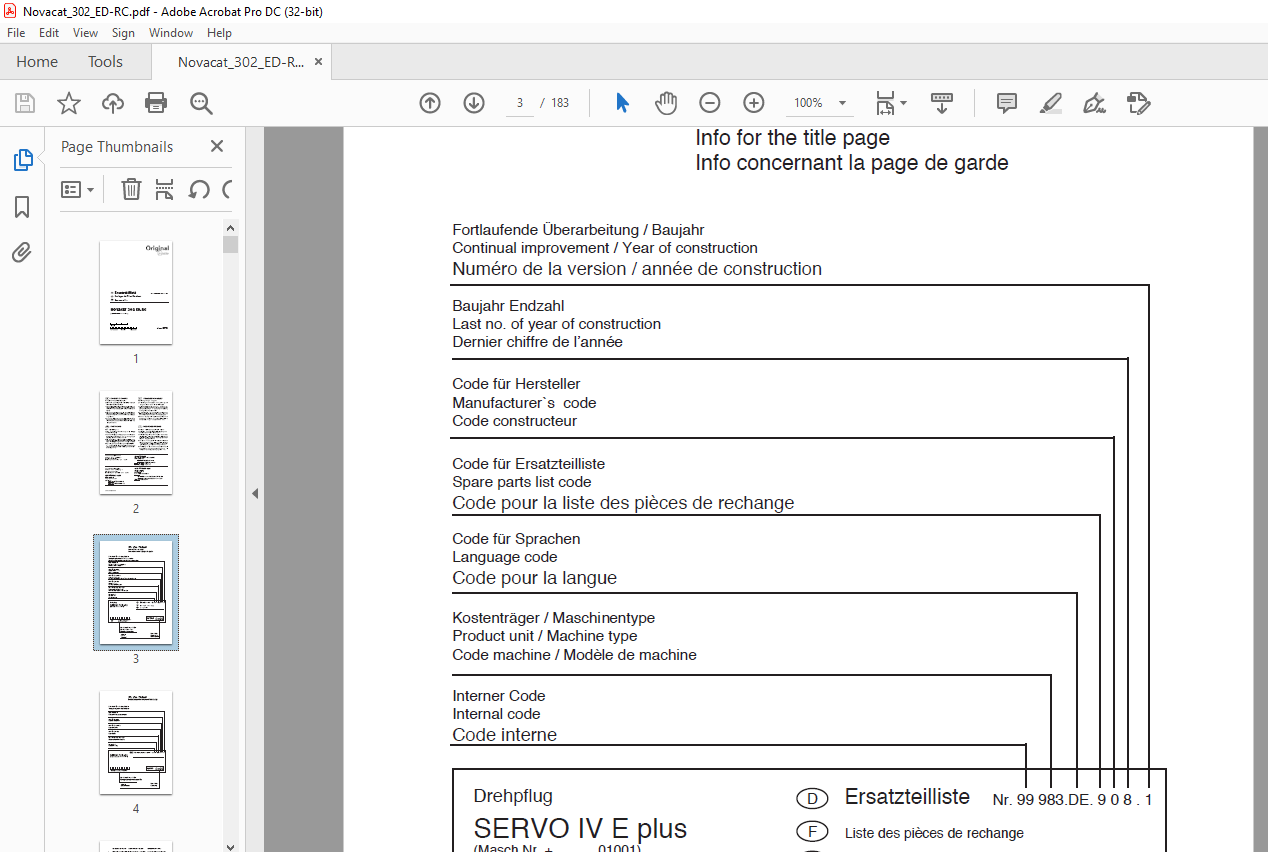Screen dimensions: 1268x852
Task: Activate the Hand pan tool
Action: tap(666, 103)
